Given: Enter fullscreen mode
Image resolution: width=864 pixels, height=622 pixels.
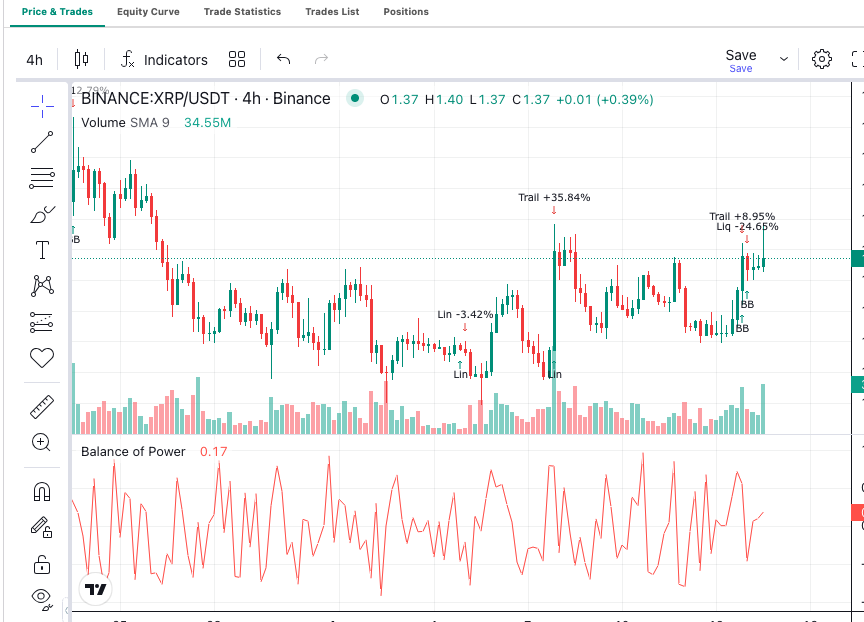Looking at the screenshot, I should coord(857,59).
